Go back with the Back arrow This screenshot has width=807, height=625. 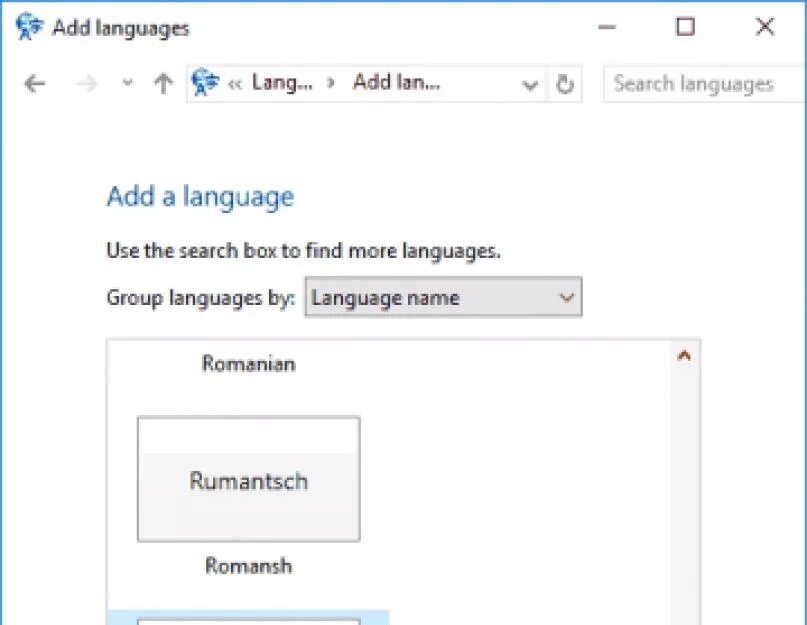(x=34, y=83)
